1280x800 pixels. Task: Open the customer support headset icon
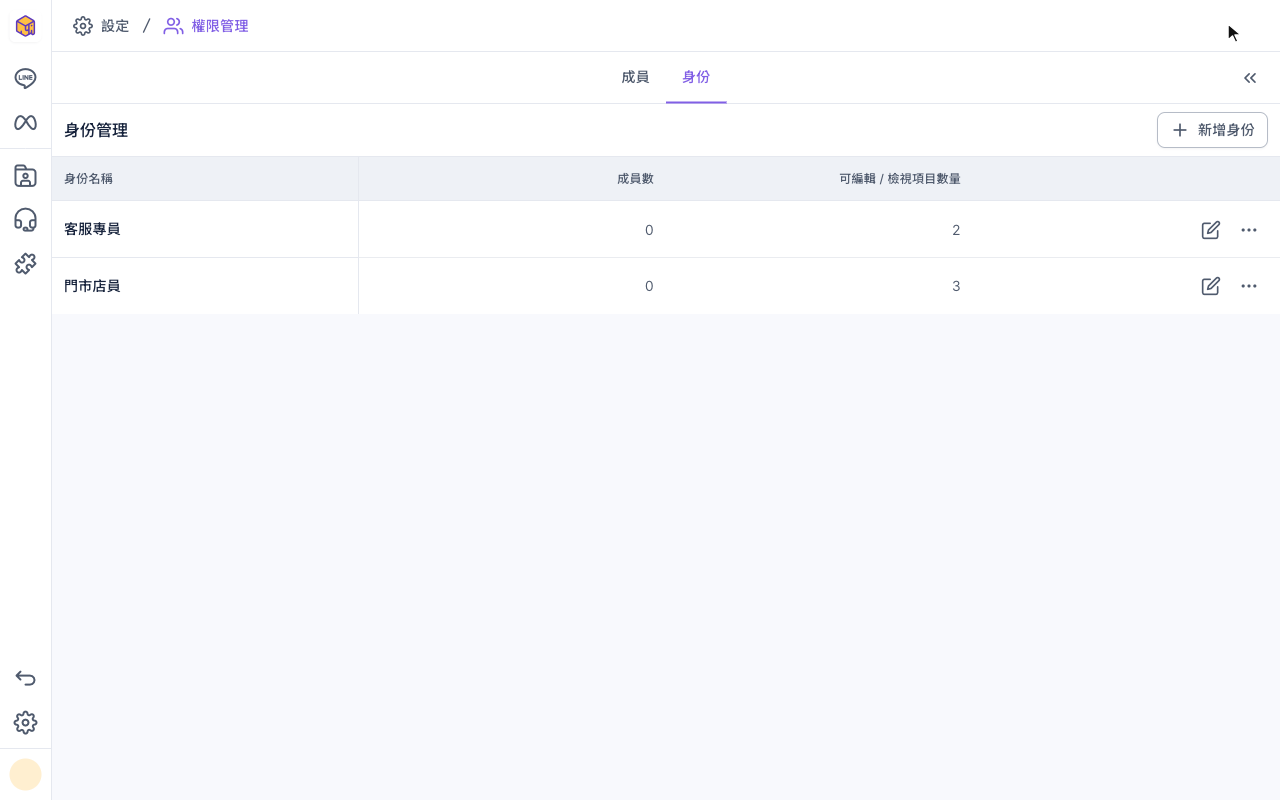[x=25, y=220]
